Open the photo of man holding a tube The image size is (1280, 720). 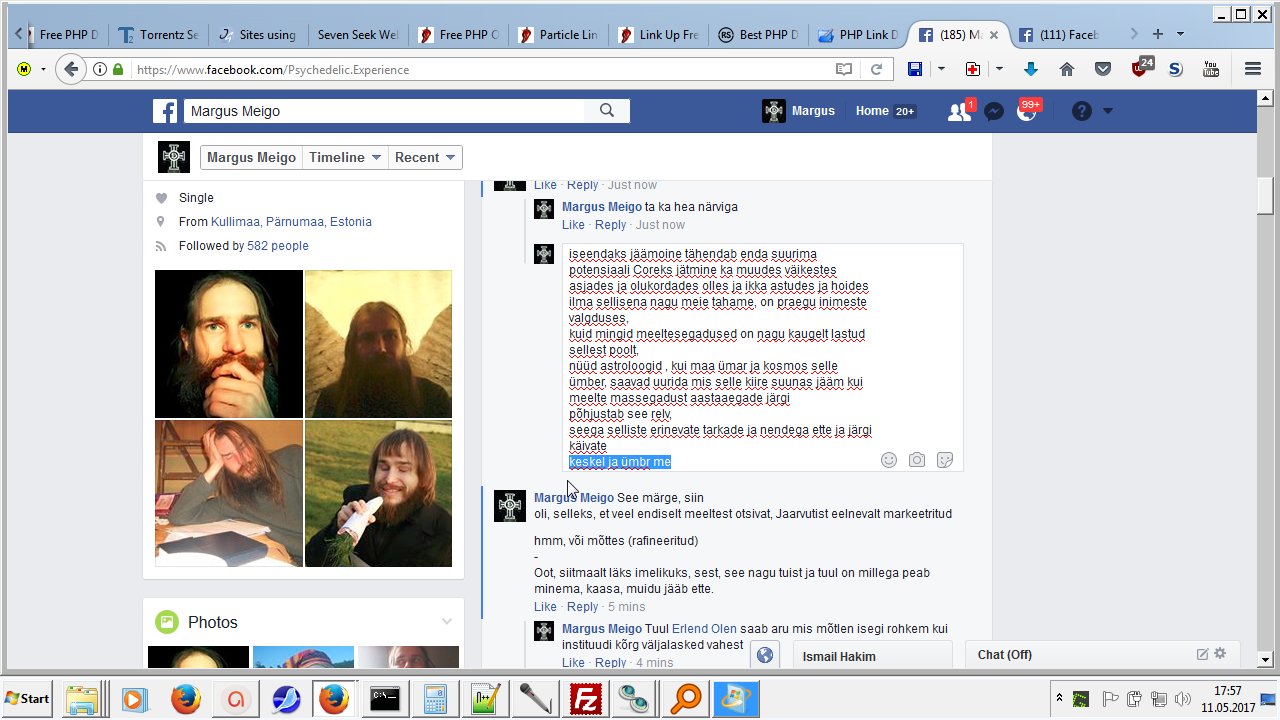tap(378, 494)
